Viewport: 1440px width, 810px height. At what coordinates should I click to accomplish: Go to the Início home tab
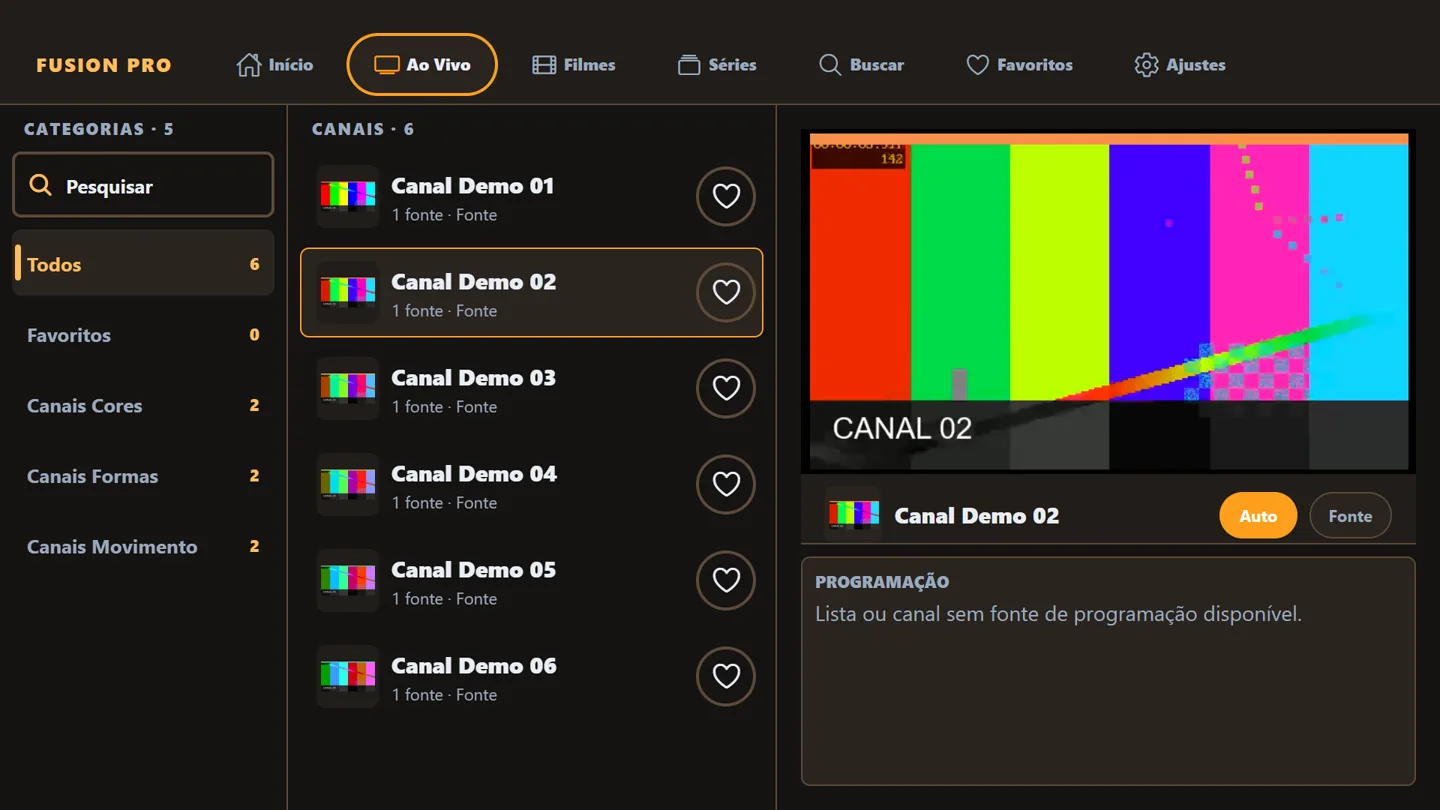click(275, 65)
